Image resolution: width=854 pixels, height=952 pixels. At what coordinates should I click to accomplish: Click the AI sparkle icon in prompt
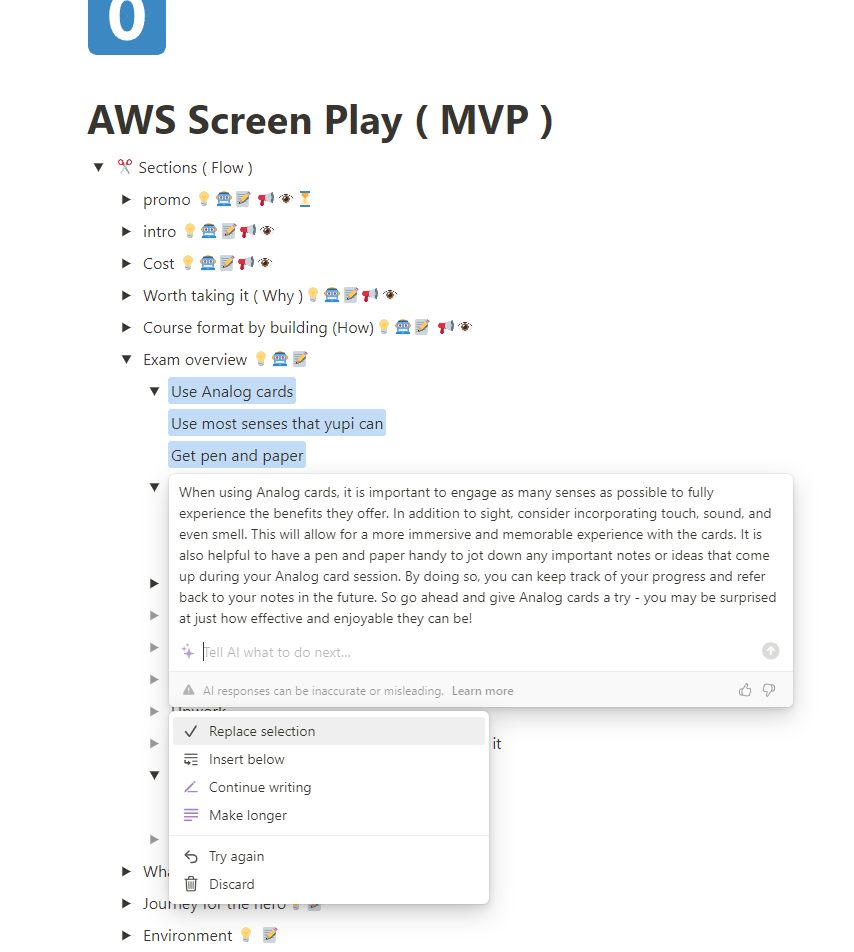click(188, 651)
